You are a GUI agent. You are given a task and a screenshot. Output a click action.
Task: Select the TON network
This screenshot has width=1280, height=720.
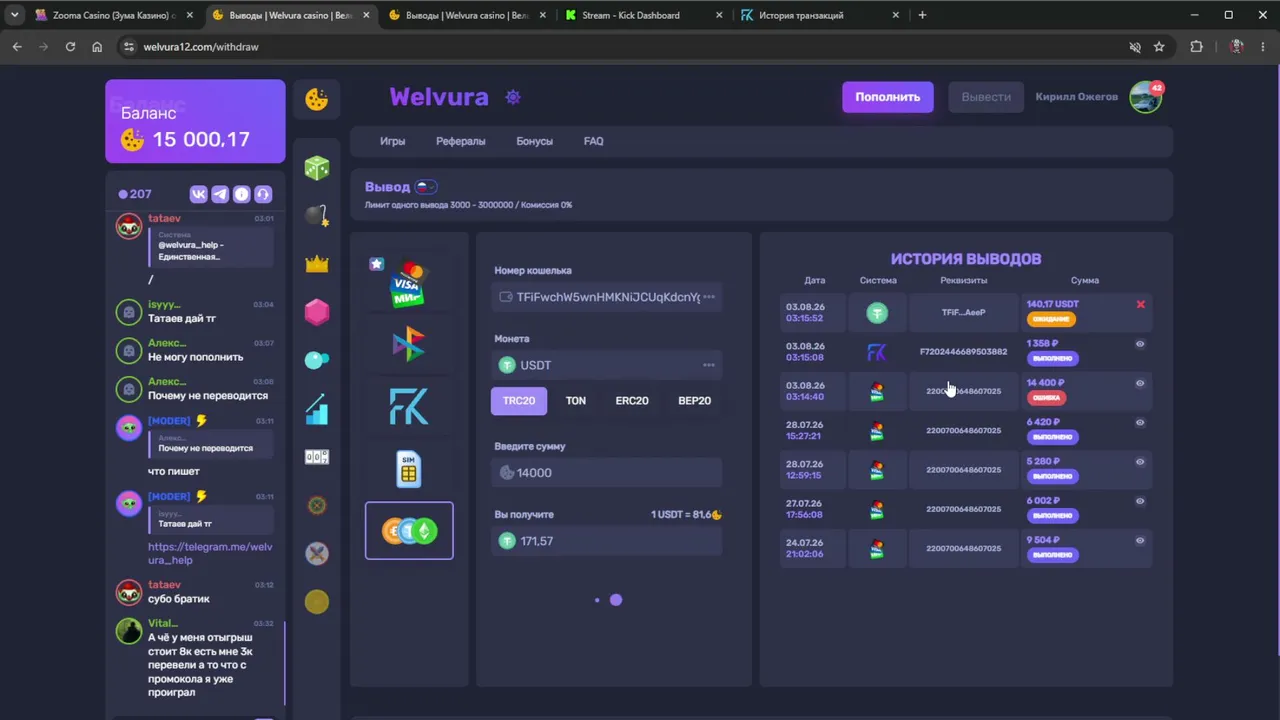pyautogui.click(x=576, y=401)
